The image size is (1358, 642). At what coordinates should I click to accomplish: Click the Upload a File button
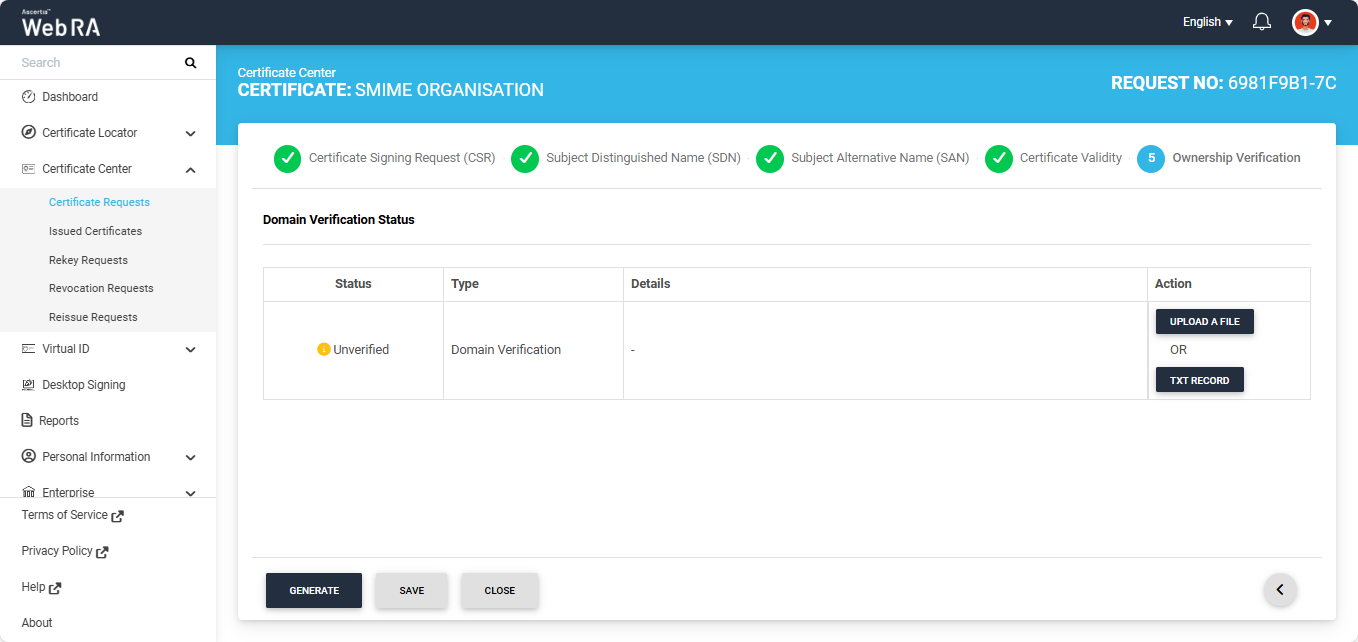click(1204, 322)
